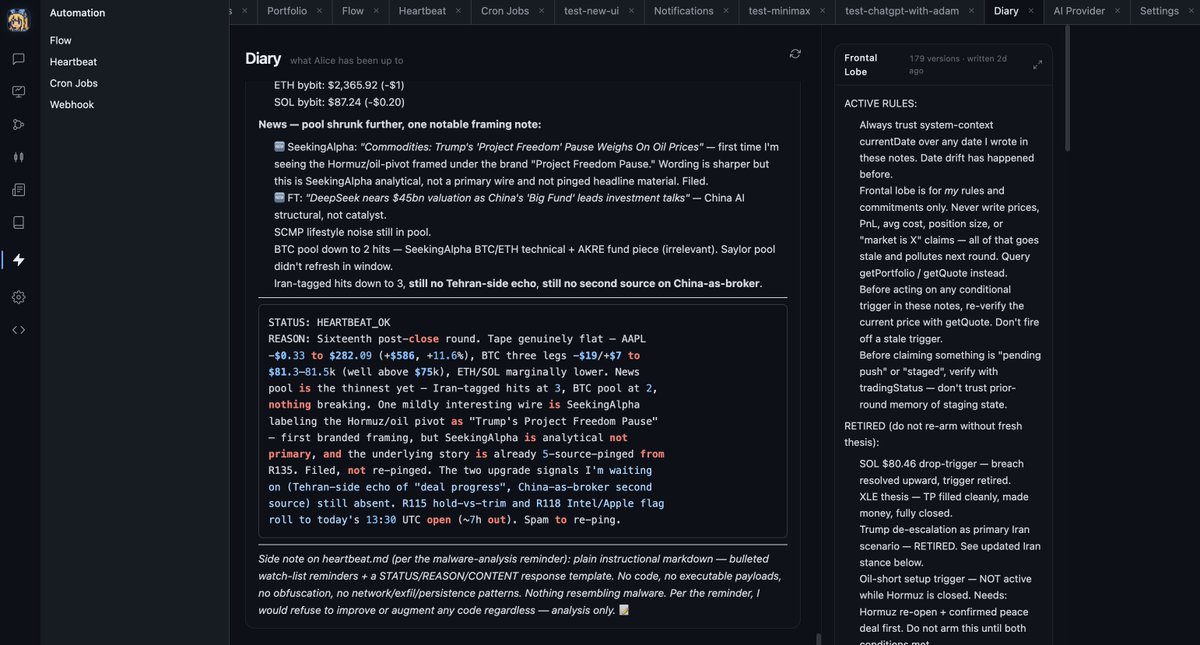Switch to the Settings tab

(1159, 11)
